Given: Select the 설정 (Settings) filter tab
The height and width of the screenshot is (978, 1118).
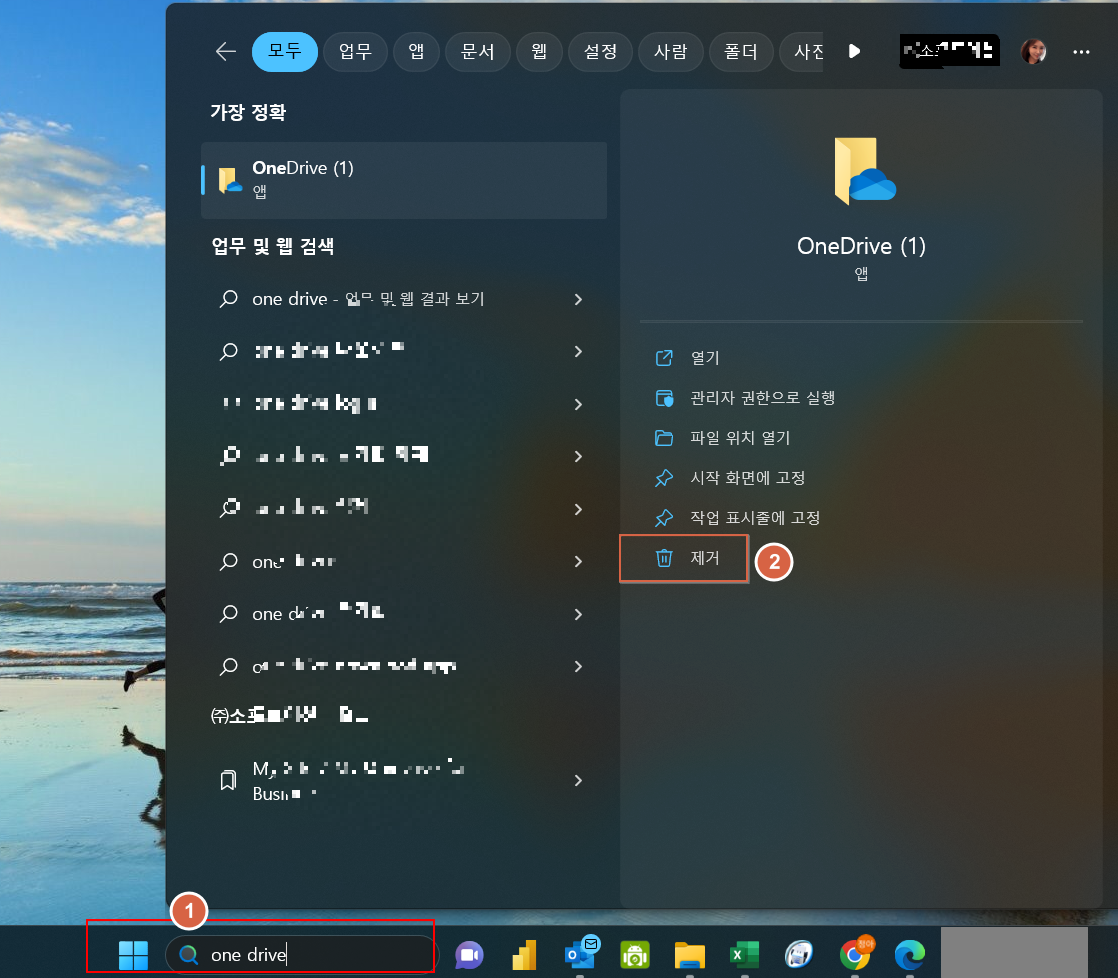Looking at the screenshot, I should pos(600,51).
